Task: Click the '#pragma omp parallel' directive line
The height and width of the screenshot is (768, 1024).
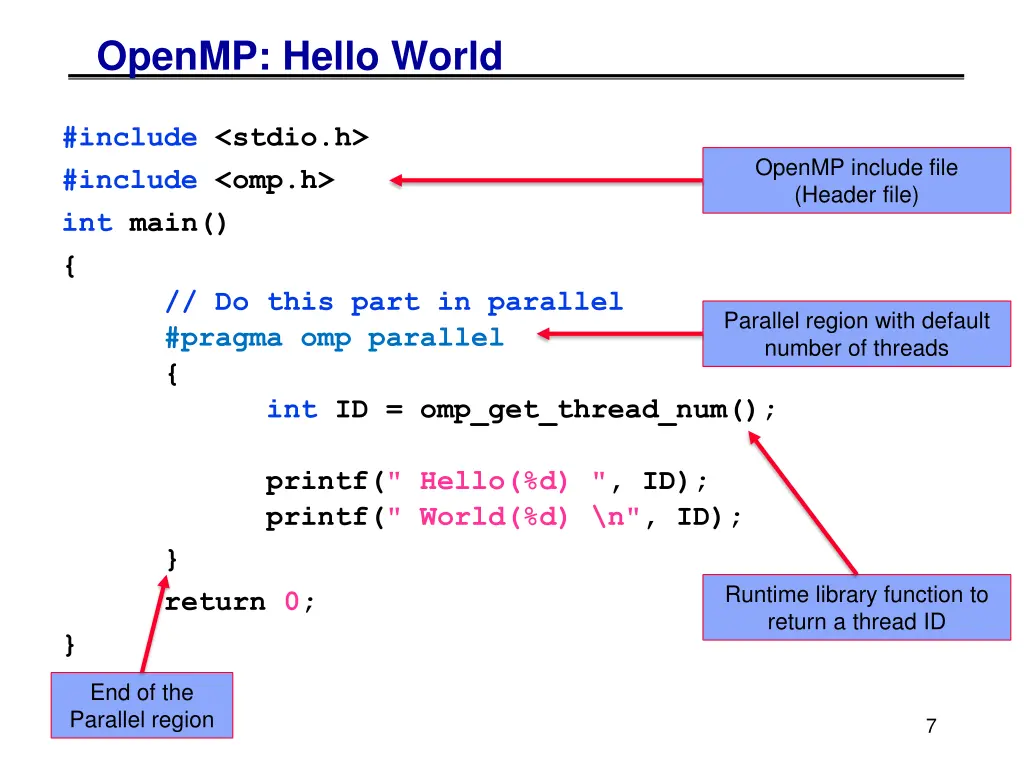Action: (x=334, y=338)
